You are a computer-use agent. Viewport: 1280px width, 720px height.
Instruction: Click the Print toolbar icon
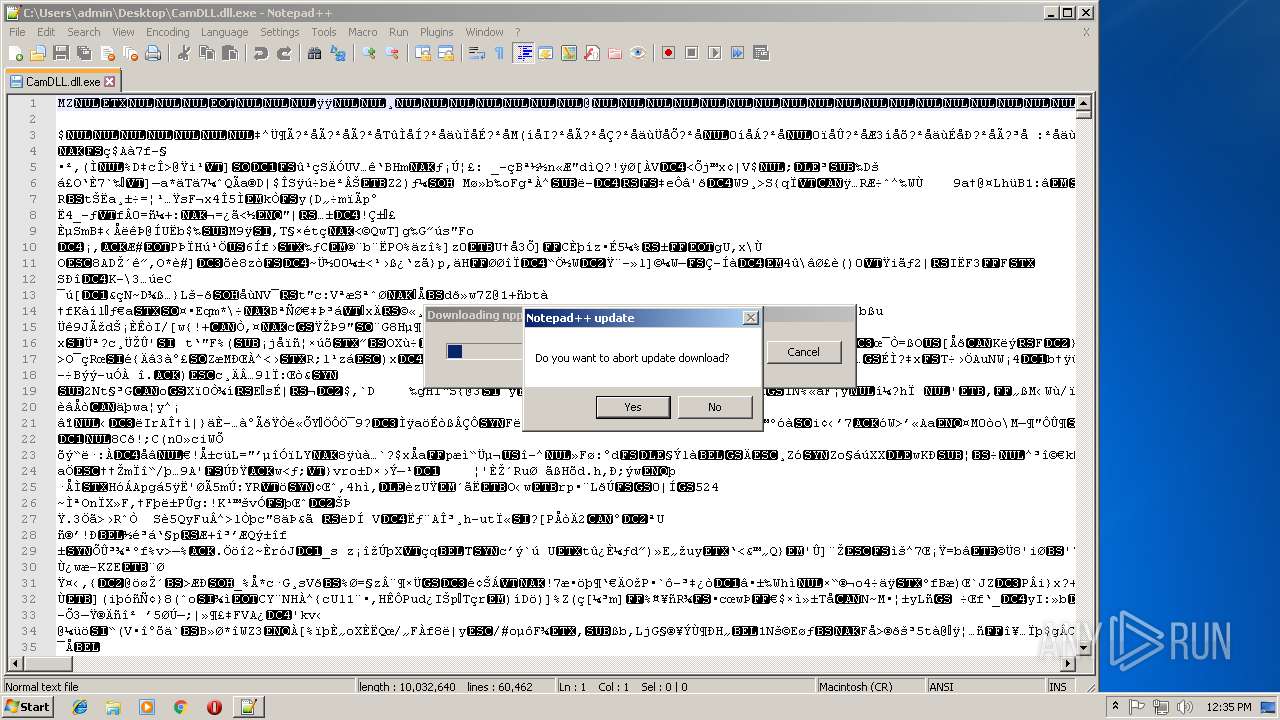(x=153, y=53)
